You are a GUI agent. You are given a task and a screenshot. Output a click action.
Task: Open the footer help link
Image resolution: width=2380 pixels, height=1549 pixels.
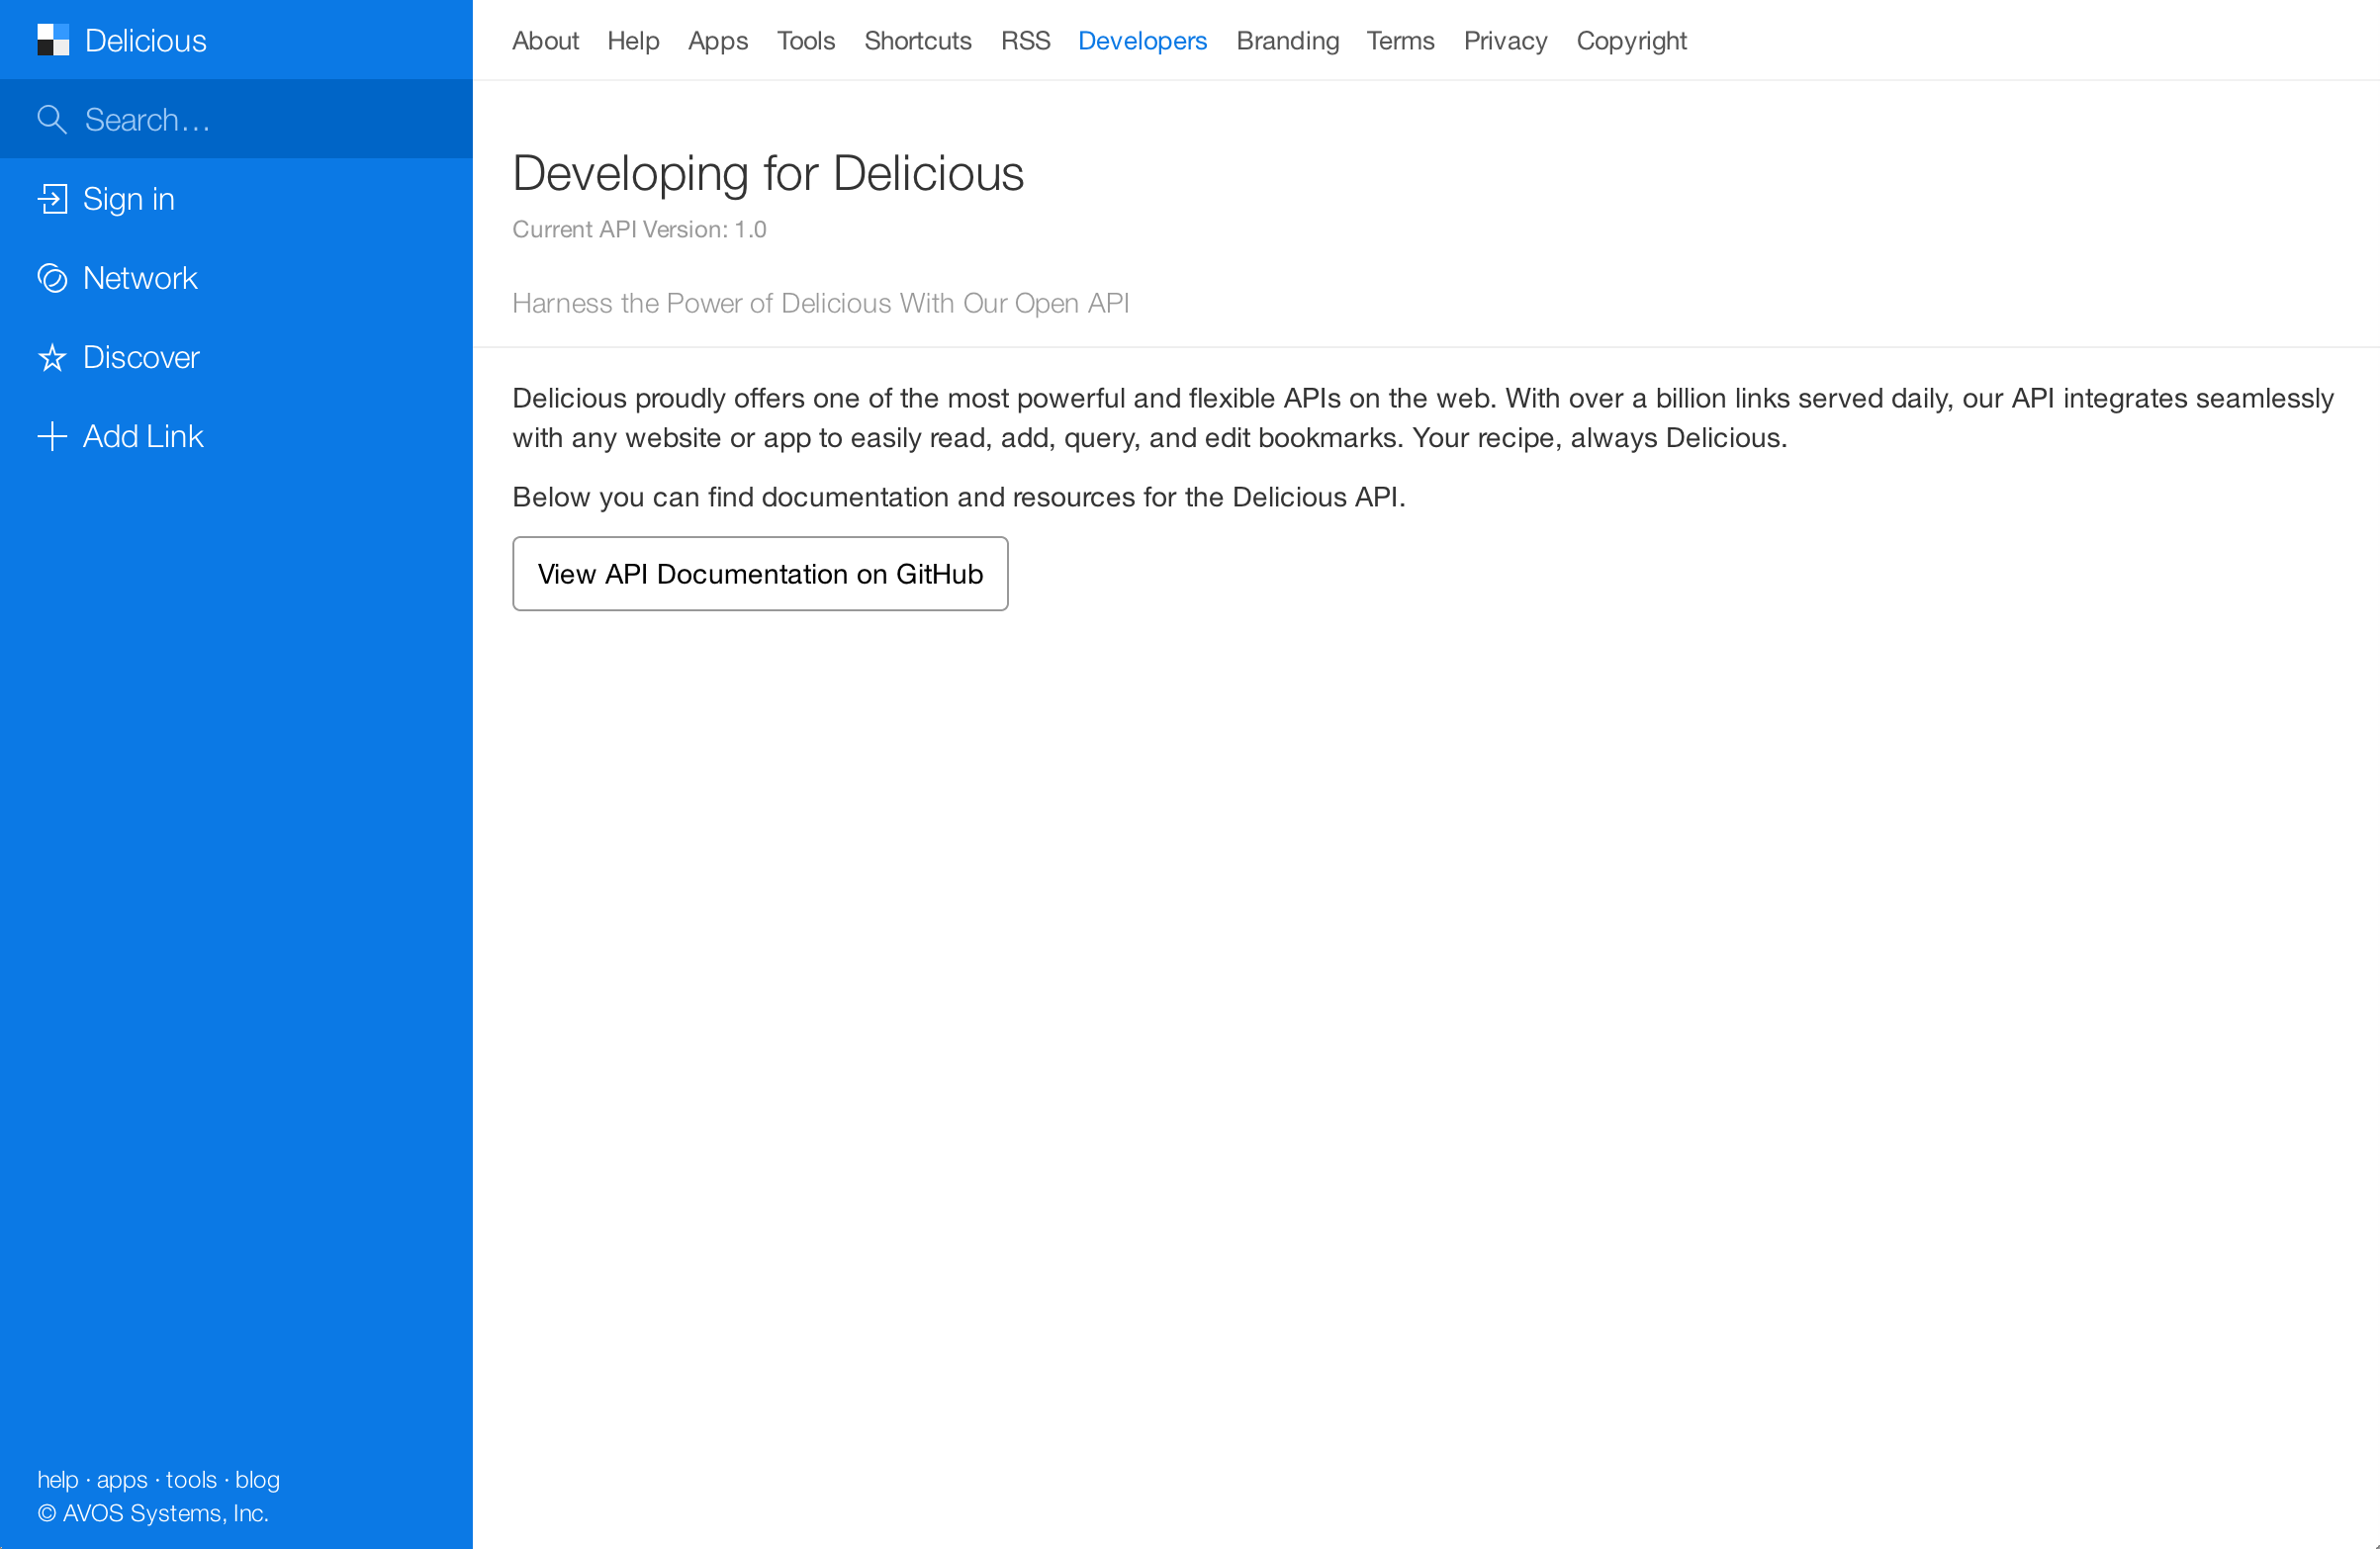(58, 1479)
